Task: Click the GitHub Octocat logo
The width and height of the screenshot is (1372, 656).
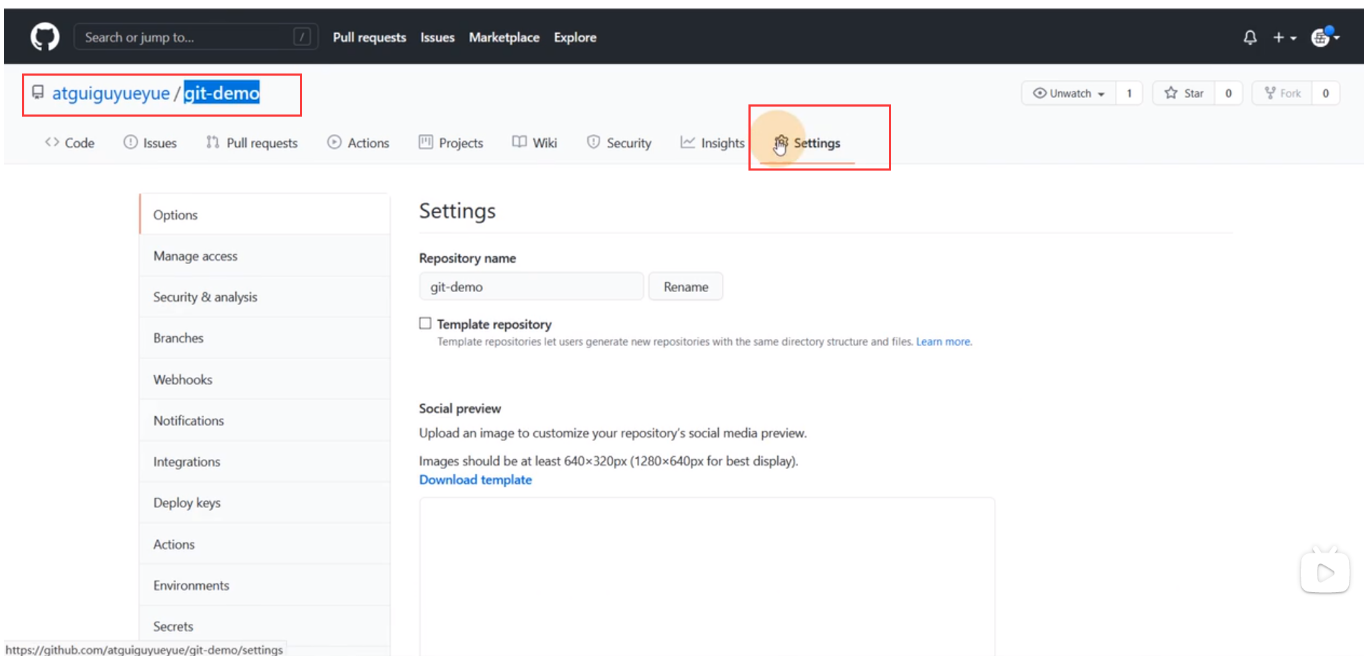Action: 45,37
